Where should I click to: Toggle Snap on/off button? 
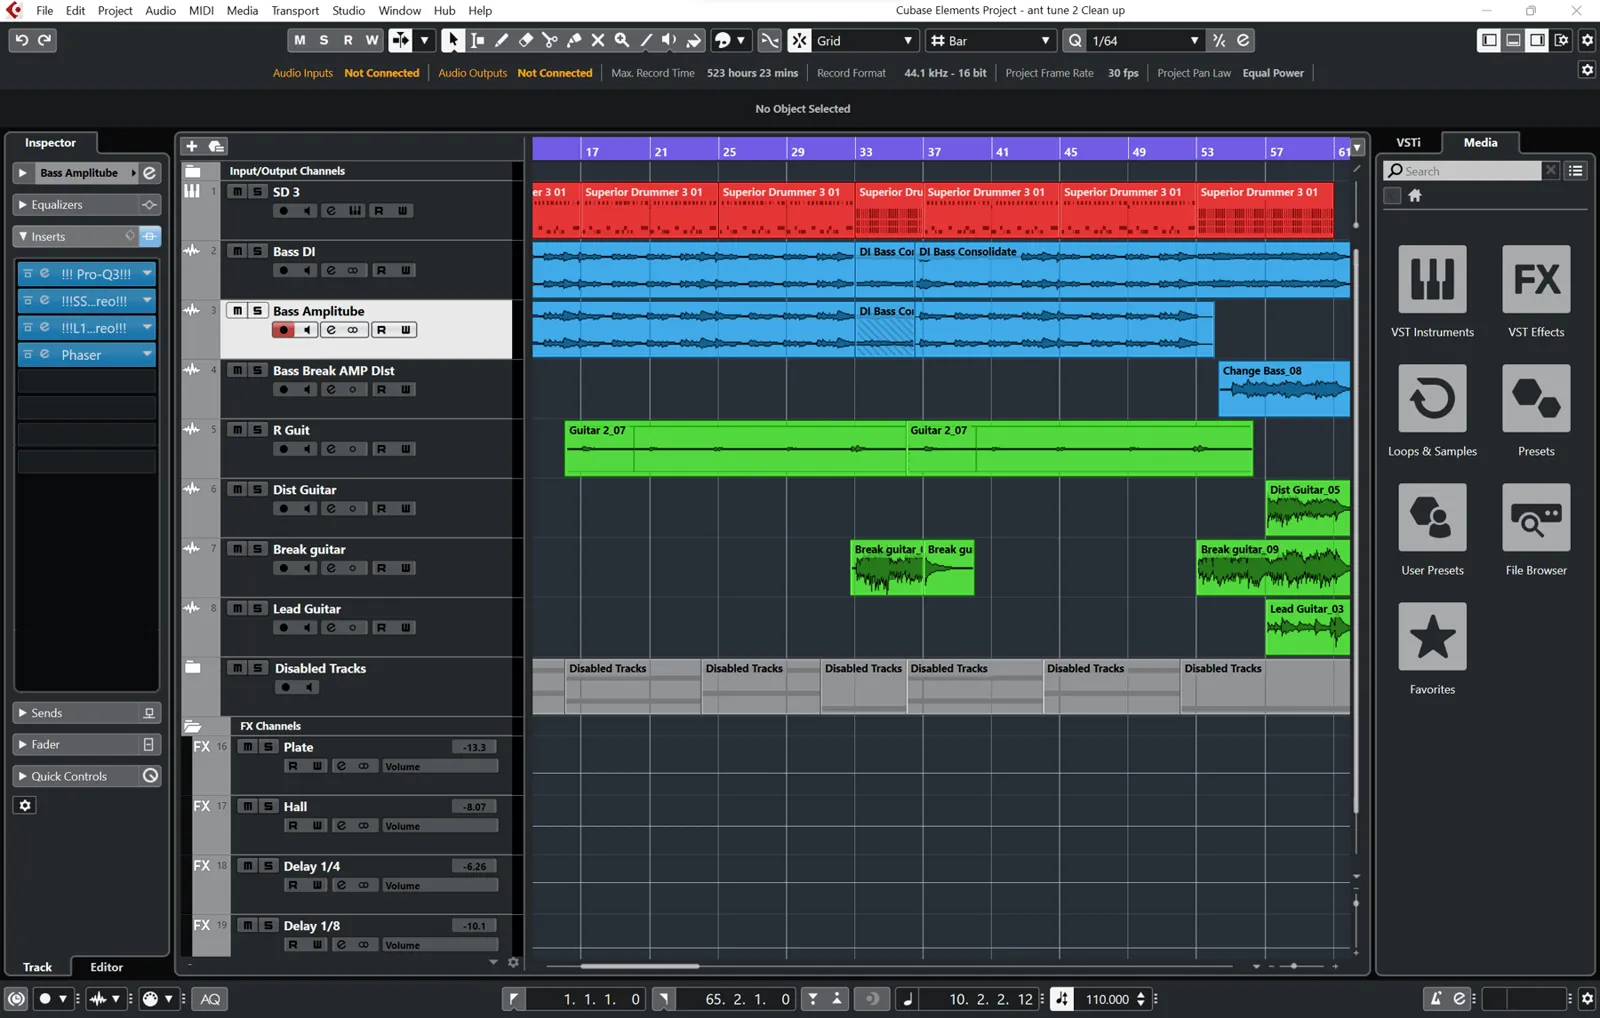tap(799, 40)
